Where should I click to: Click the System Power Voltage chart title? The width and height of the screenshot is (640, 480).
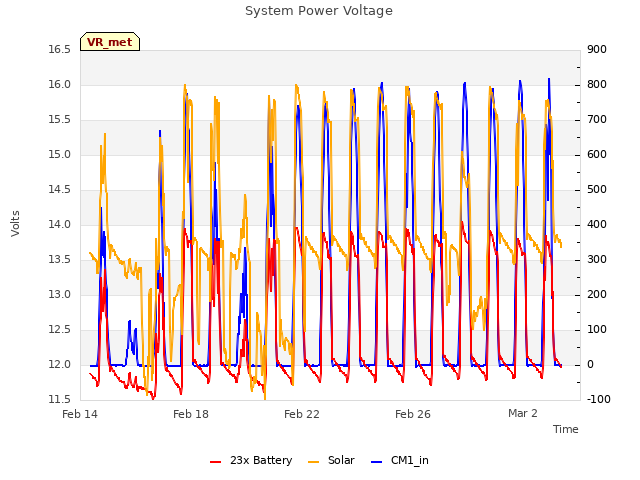[319, 11]
